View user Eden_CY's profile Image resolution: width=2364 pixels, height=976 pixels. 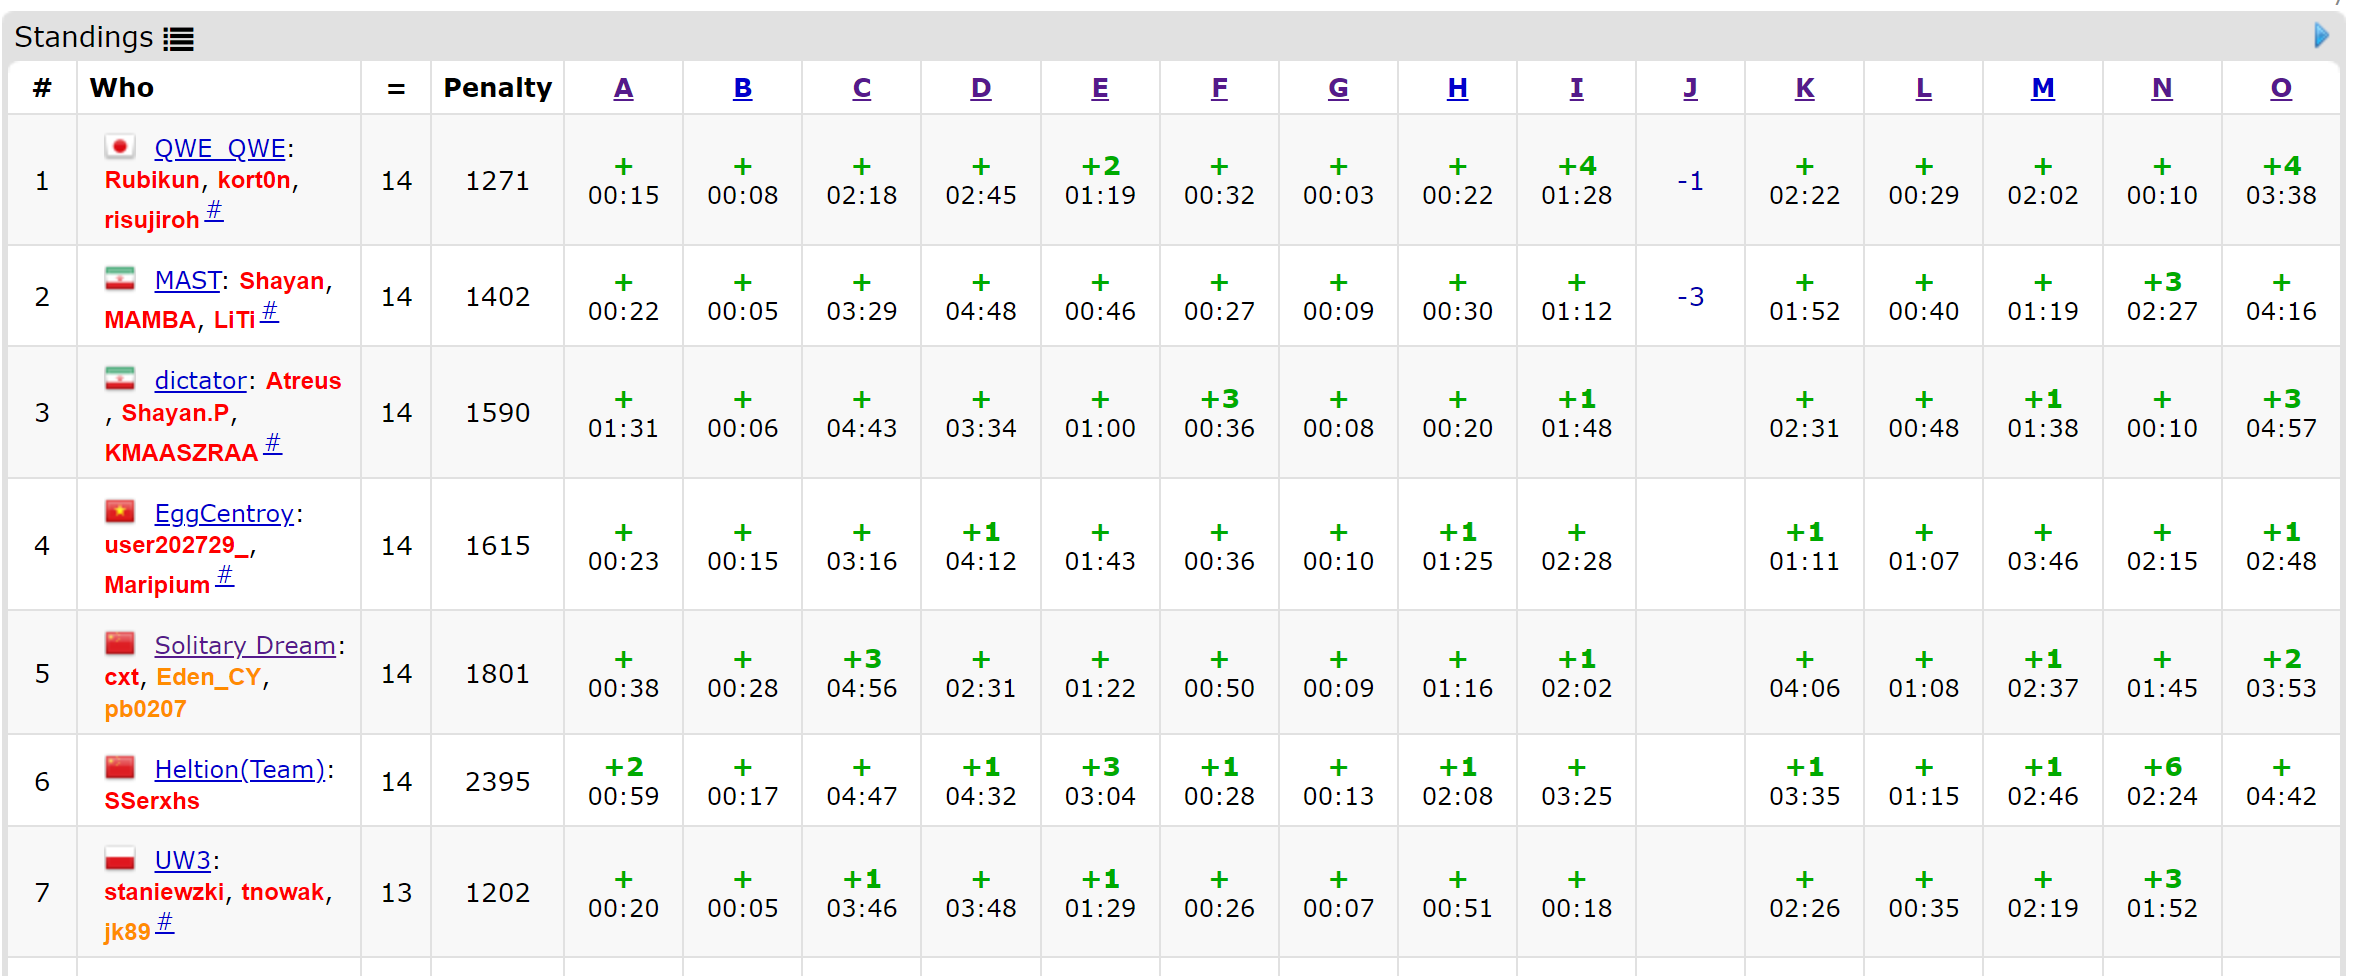point(209,677)
